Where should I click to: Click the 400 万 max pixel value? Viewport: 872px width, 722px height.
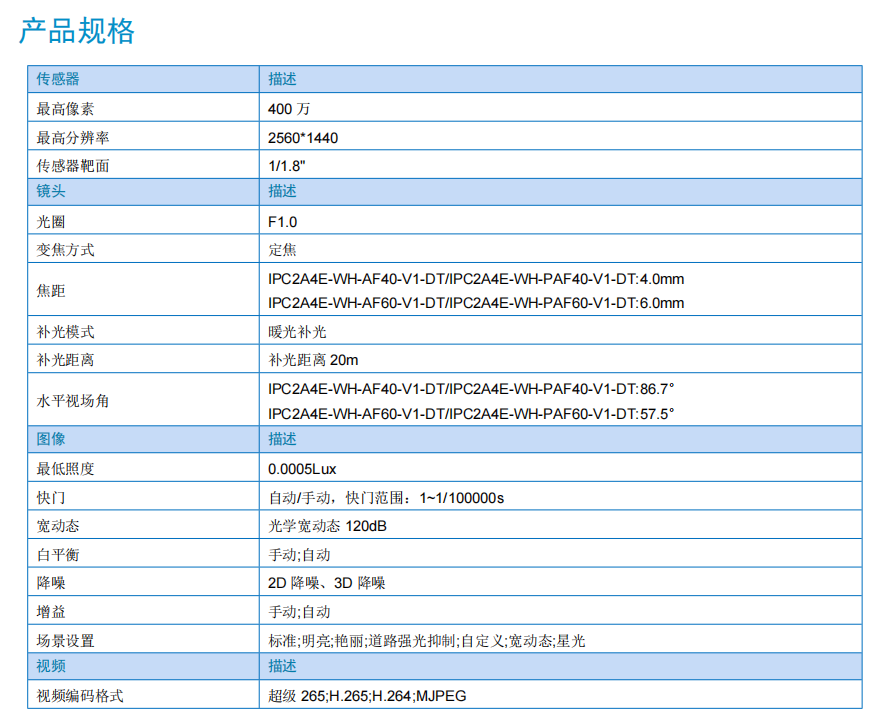pyautogui.click(x=296, y=109)
